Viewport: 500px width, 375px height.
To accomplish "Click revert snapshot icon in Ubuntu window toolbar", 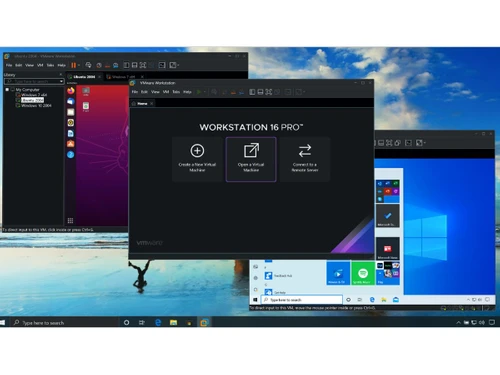I will [107, 65].
